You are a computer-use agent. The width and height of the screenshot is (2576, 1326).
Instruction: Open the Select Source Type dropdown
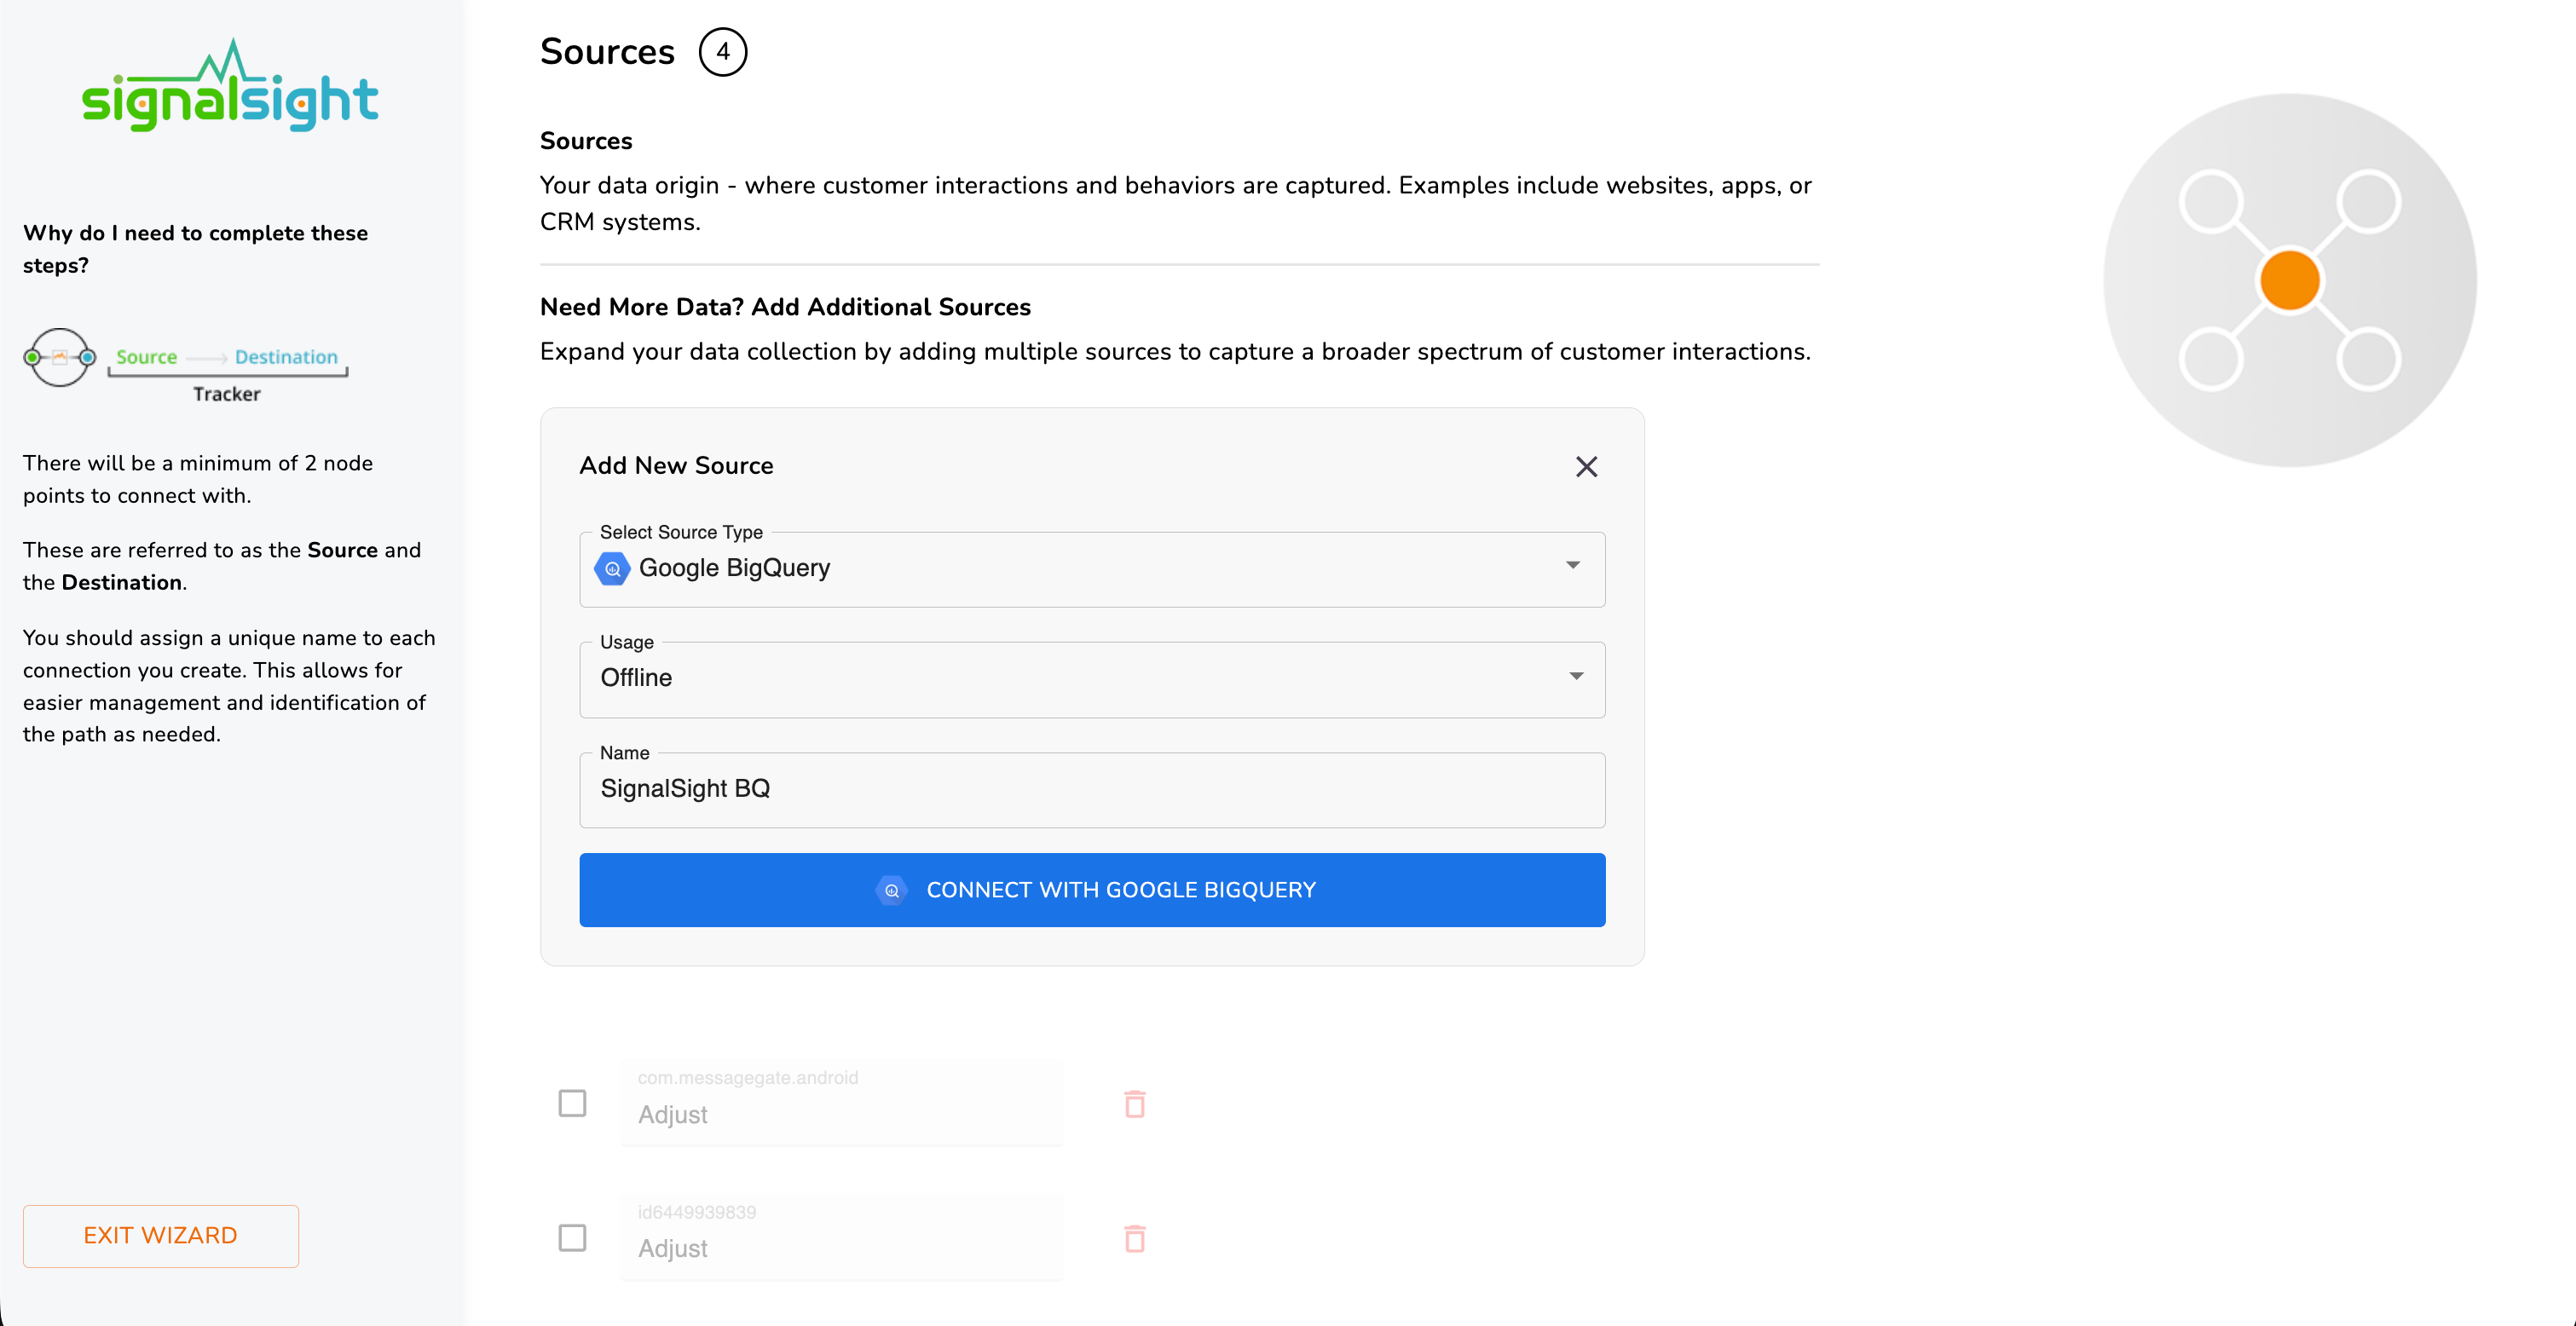pos(1092,569)
